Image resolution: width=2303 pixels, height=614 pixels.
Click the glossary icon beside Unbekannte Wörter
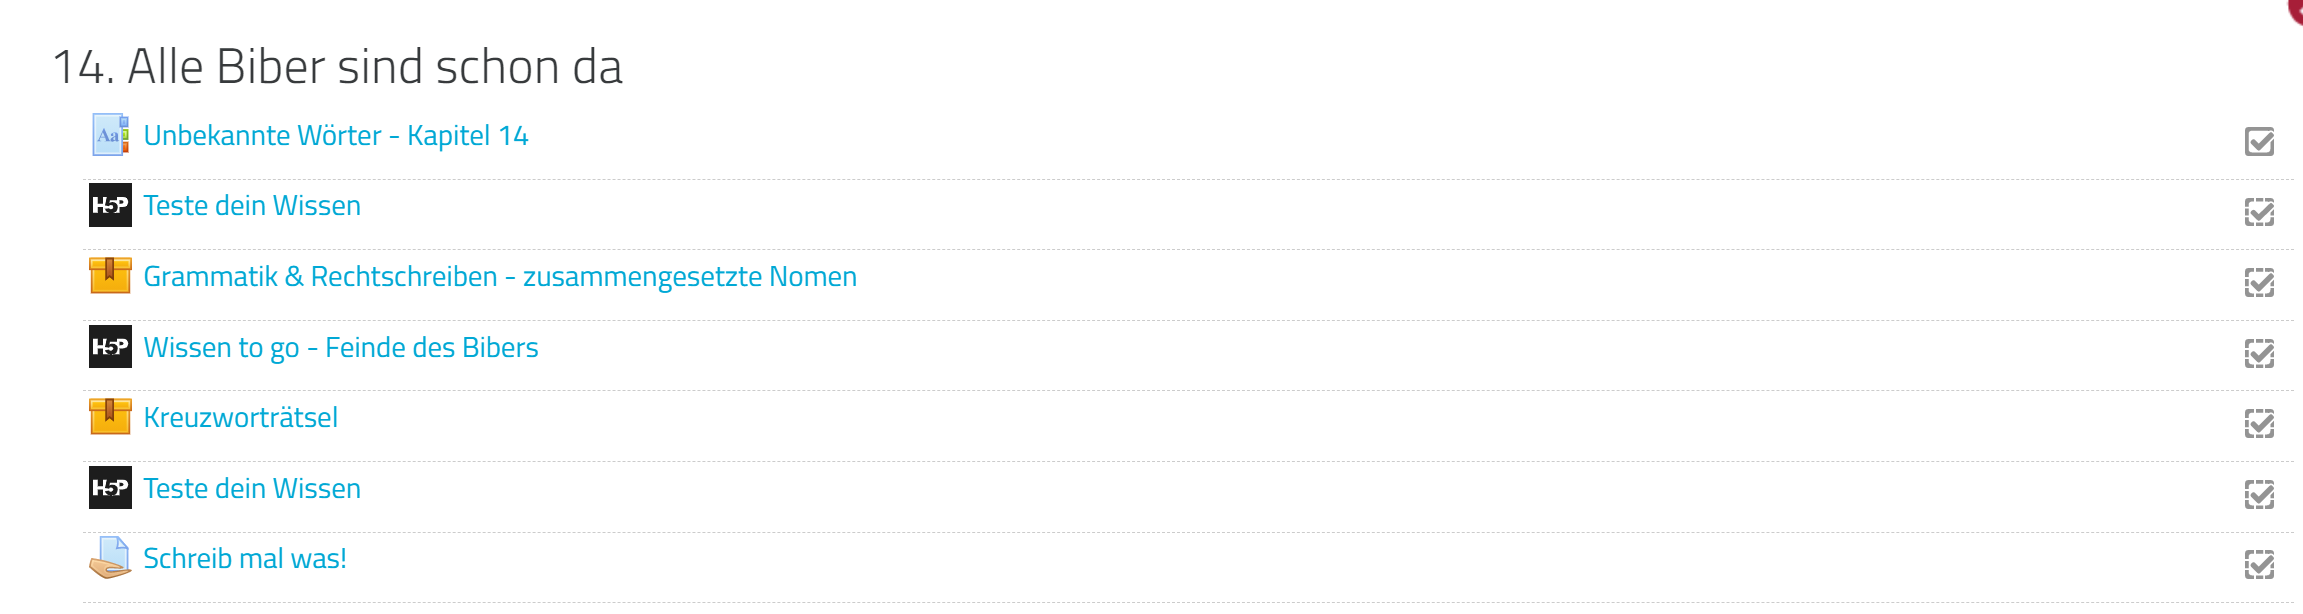click(110, 135)
